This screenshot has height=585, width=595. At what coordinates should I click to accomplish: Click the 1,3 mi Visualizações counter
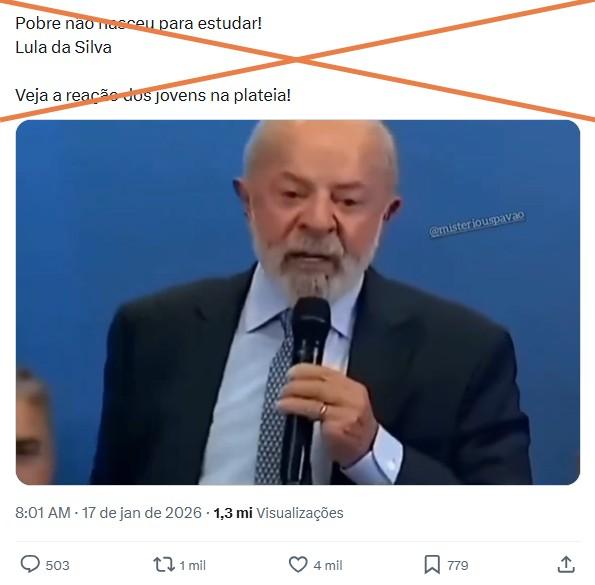click(x=279, y=513)
